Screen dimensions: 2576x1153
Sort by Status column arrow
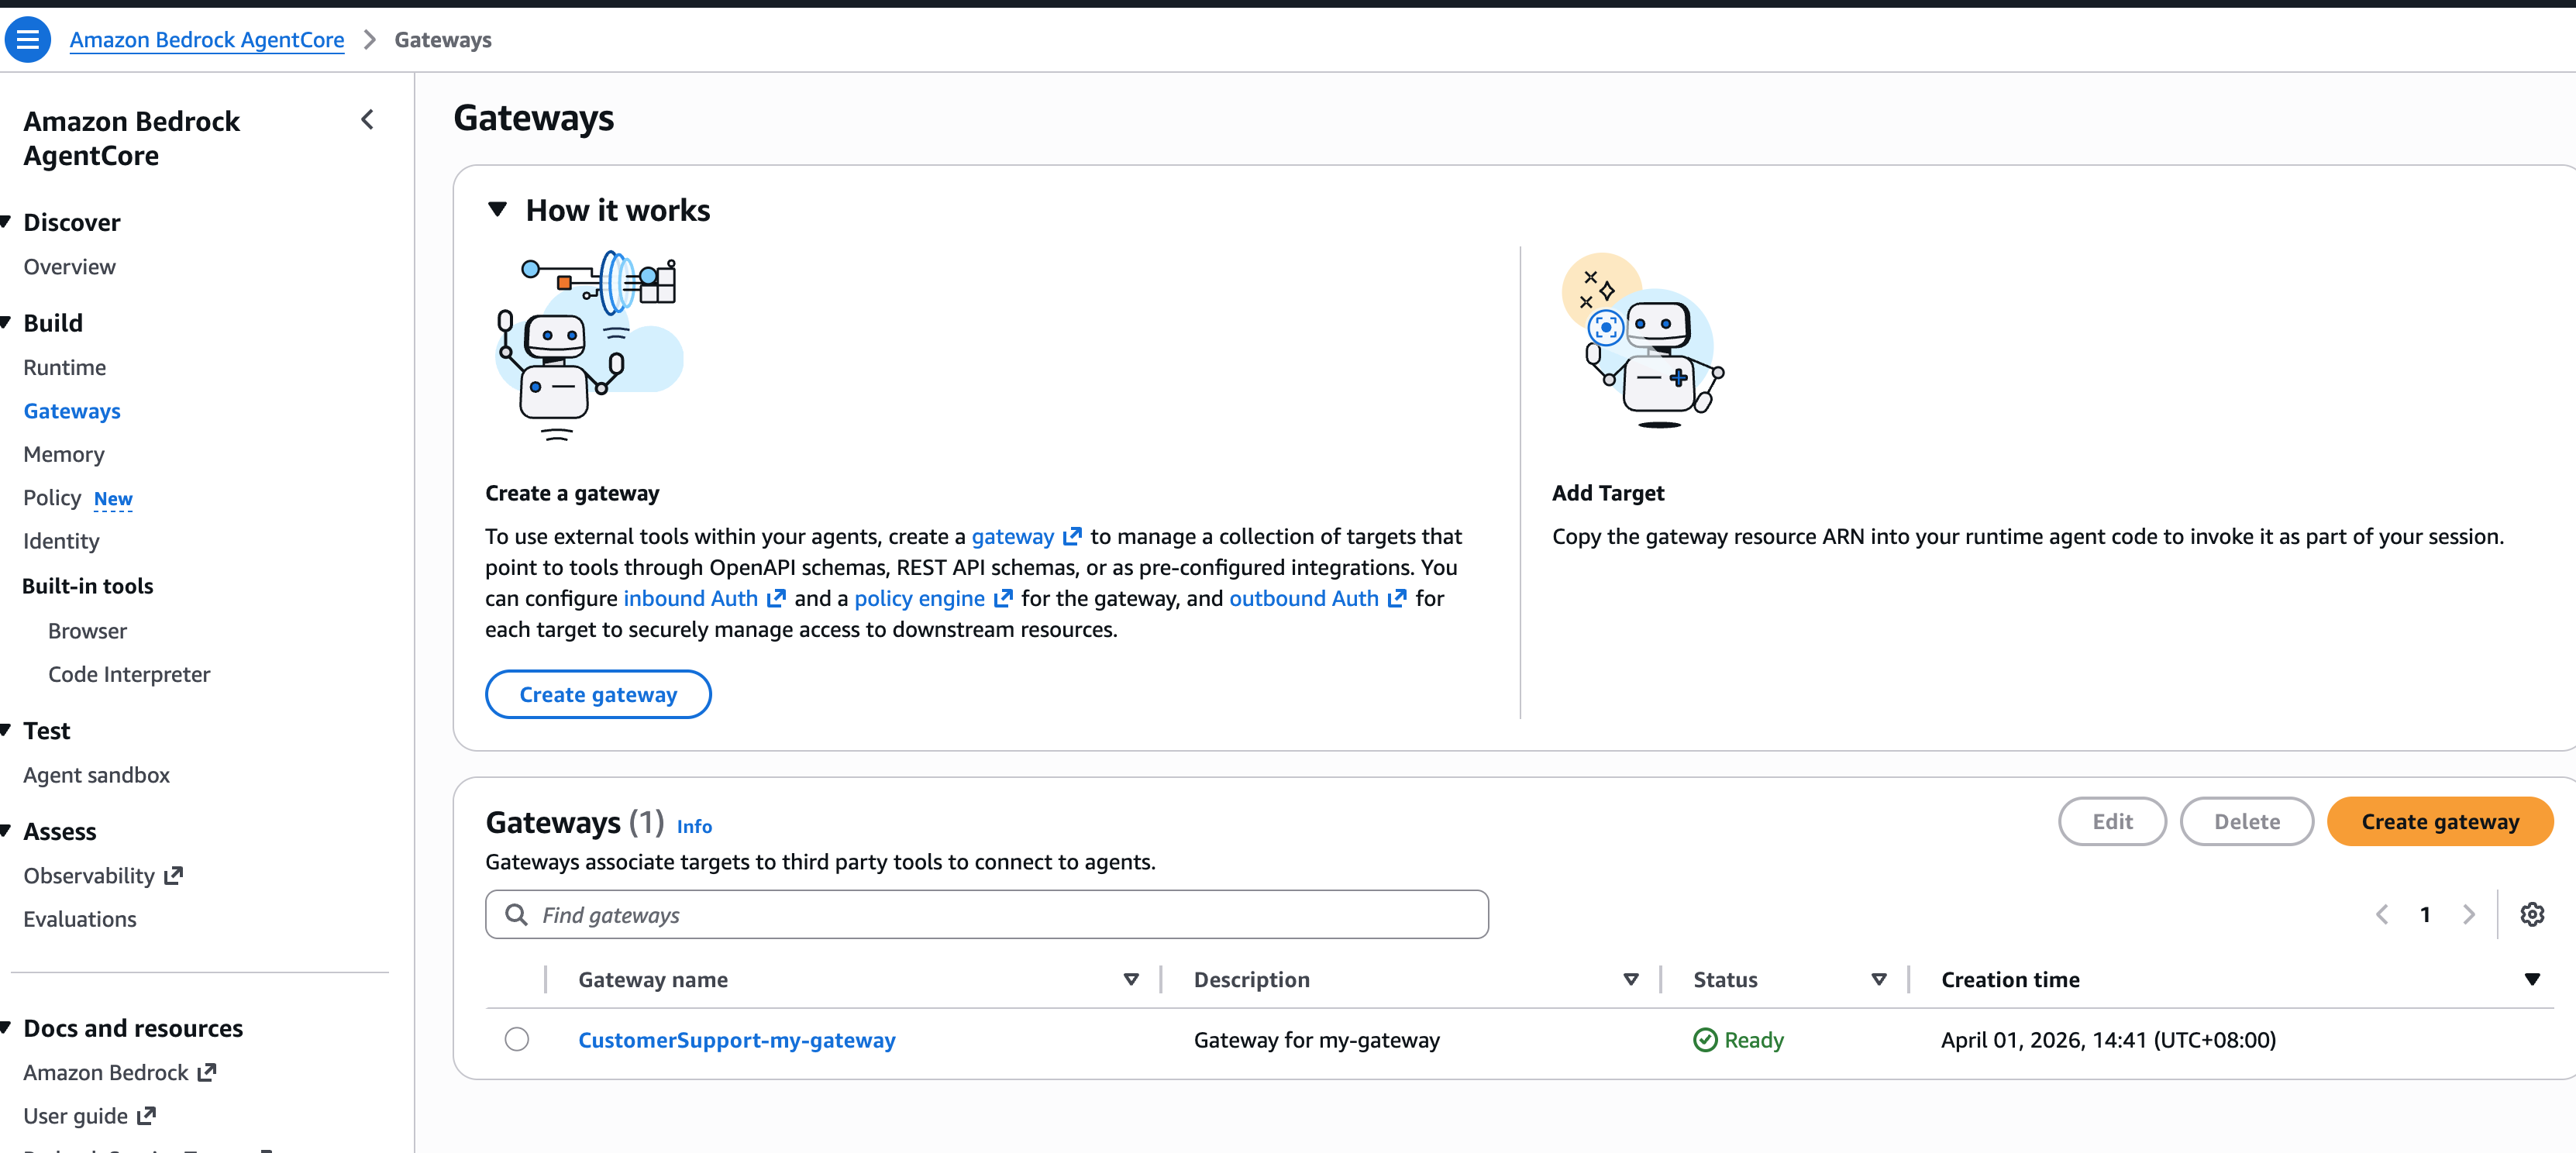(1878, 980)
